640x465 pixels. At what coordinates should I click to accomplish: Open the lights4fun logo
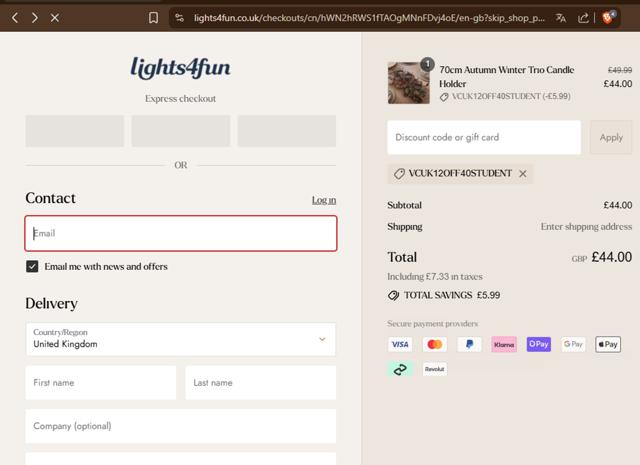pyautogui.click(x=180, y=67)
